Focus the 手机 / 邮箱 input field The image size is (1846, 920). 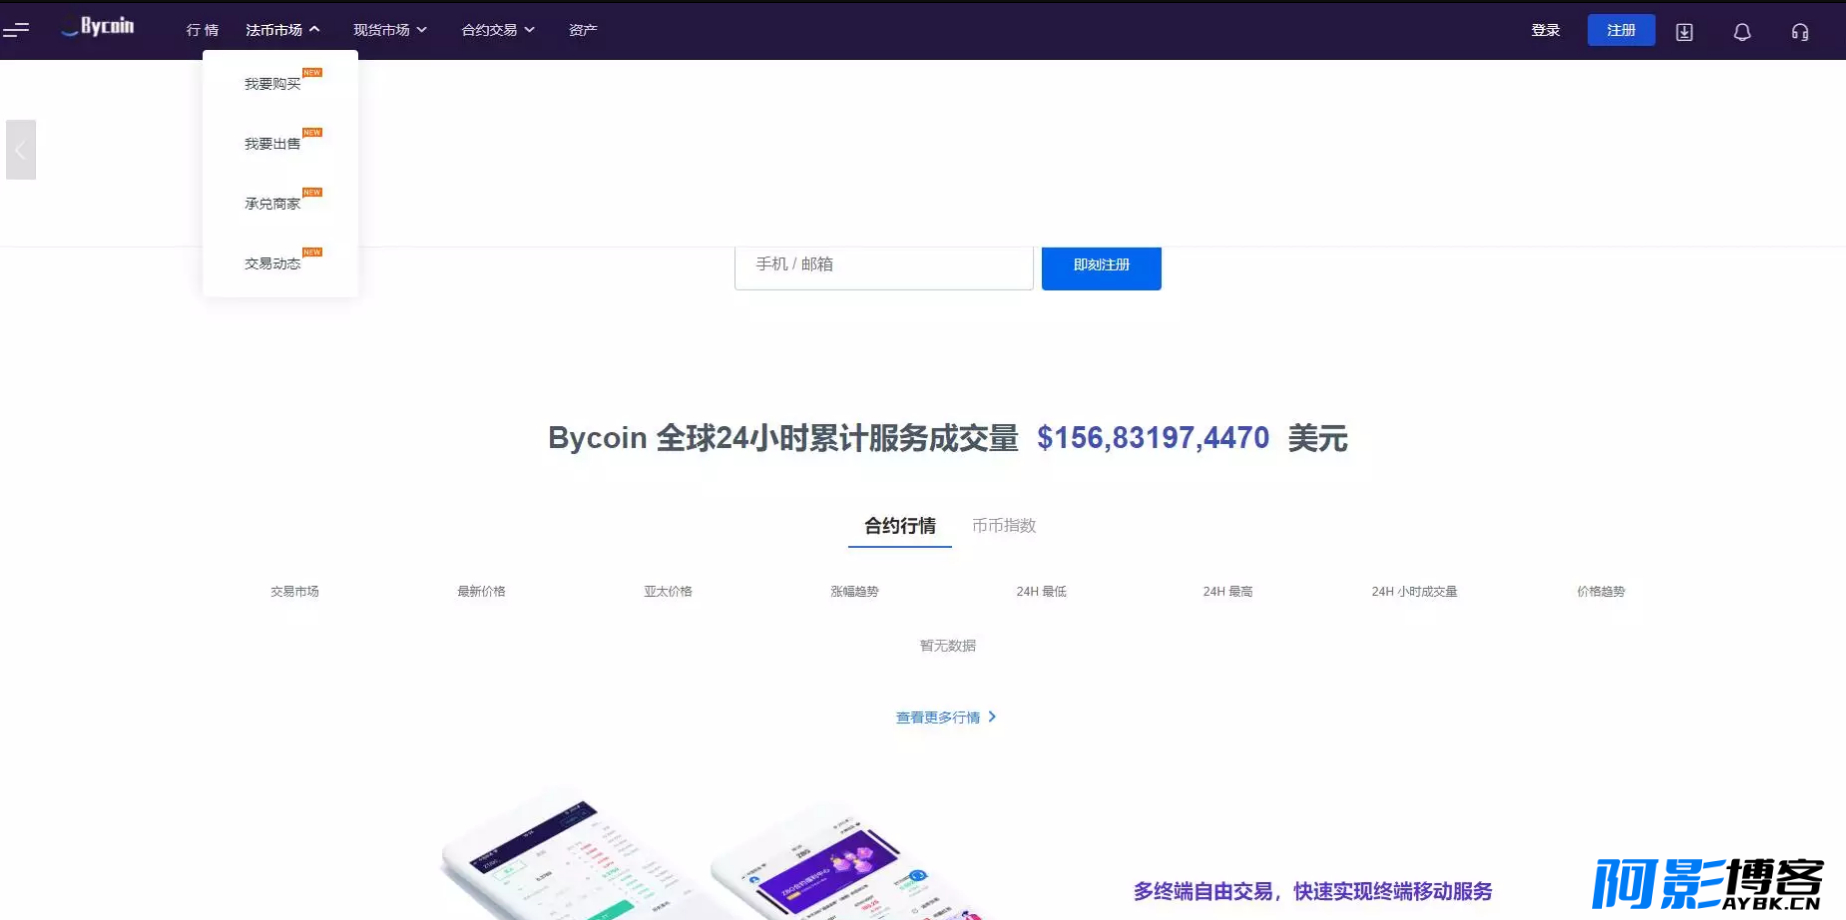click(884, 267)
